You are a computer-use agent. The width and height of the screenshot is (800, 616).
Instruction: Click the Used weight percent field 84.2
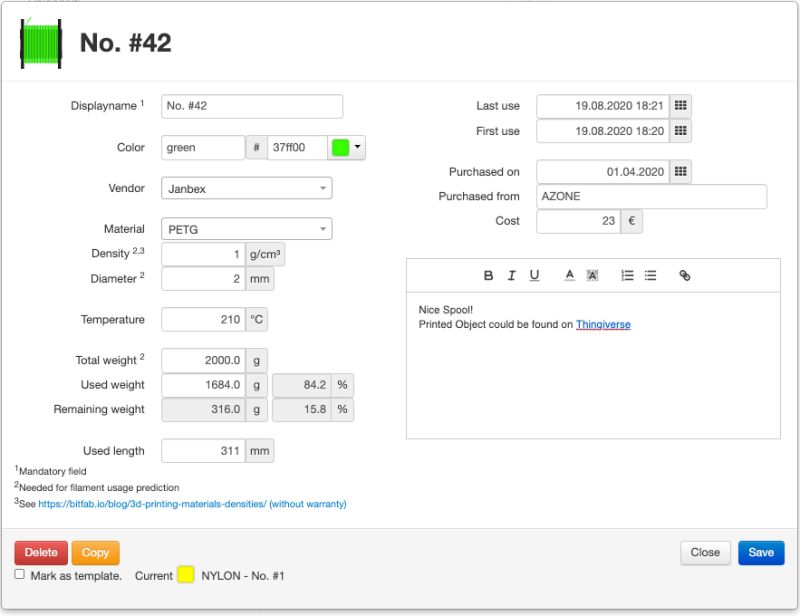tap(302, 385)
